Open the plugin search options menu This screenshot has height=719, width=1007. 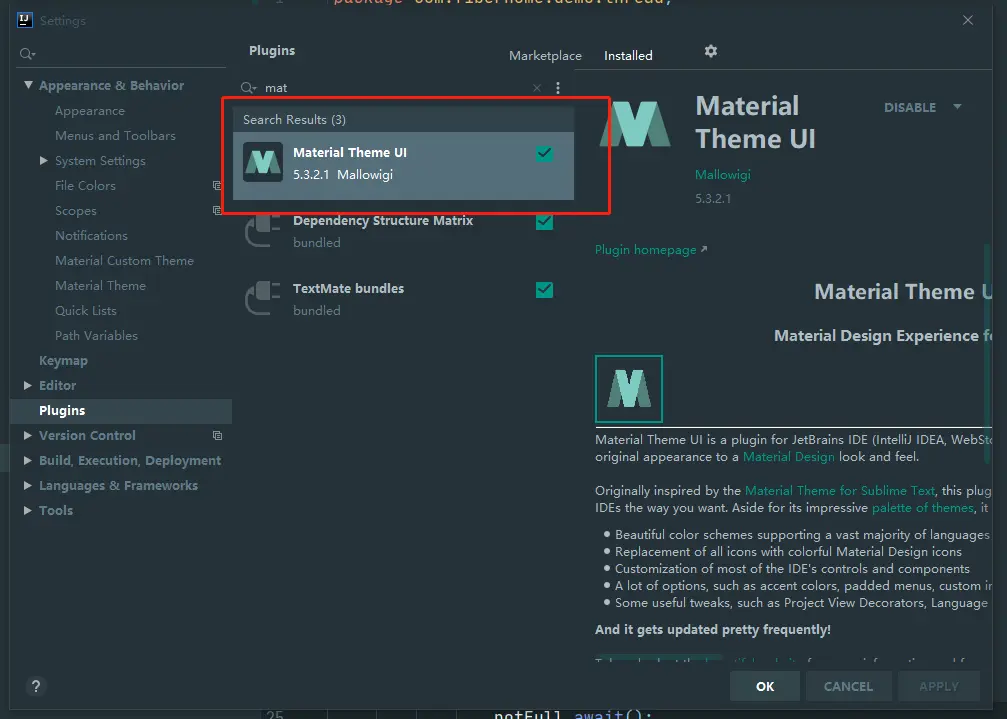(x=557, y=88)
